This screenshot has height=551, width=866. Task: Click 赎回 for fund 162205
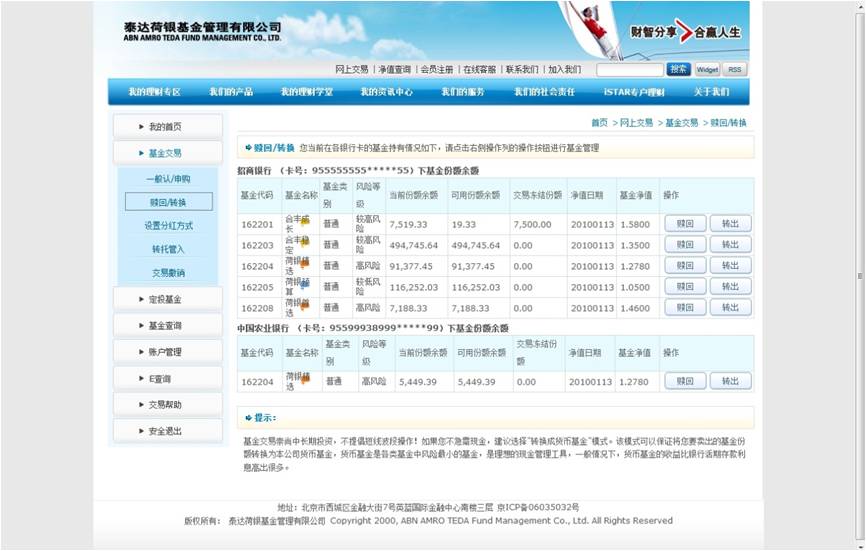pos(685,287)
